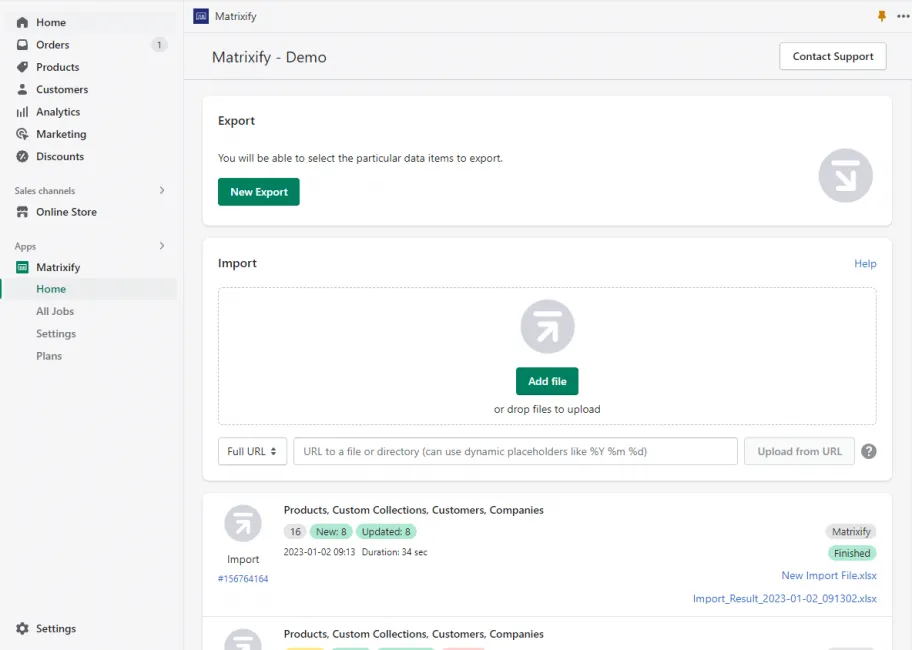Click the Import job #156764164 arrow icon
912x650 pixels.
[243, 523]
